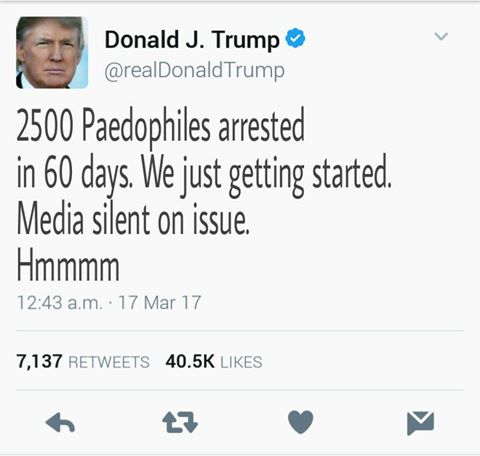Click the 'Media silent on issue.' line

(133, 219)
